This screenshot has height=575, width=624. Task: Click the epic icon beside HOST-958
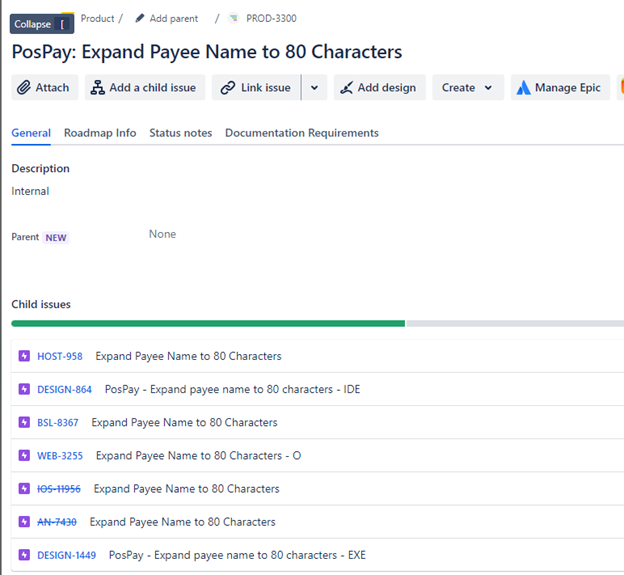click(x=24, y=356)
